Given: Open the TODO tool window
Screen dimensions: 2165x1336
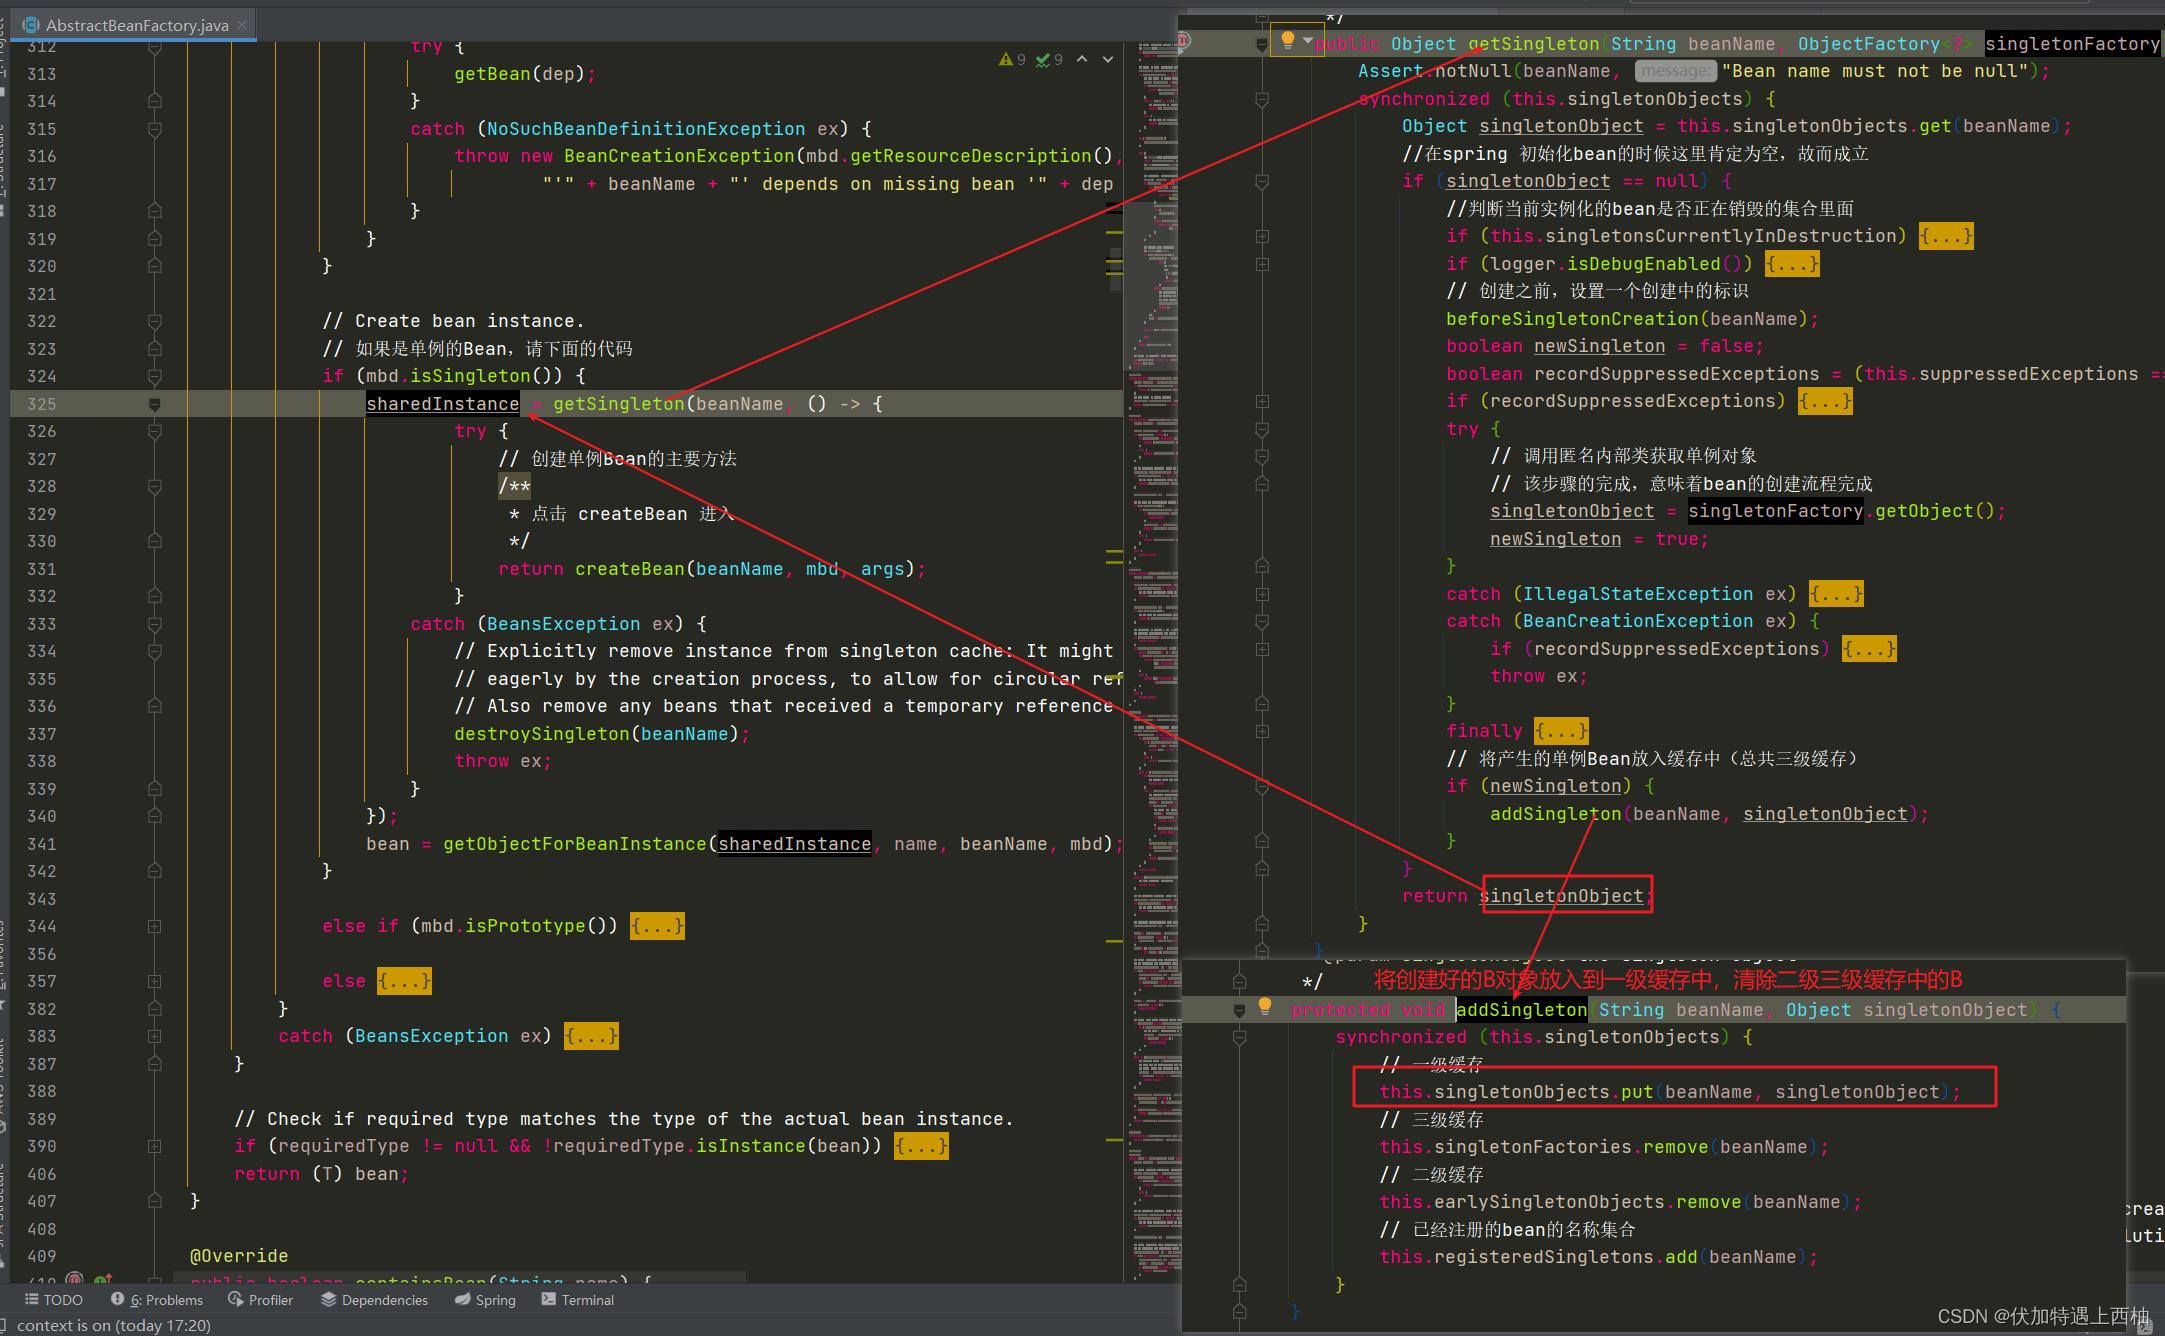Looking at the screenshot, I should click(54, 1300).
